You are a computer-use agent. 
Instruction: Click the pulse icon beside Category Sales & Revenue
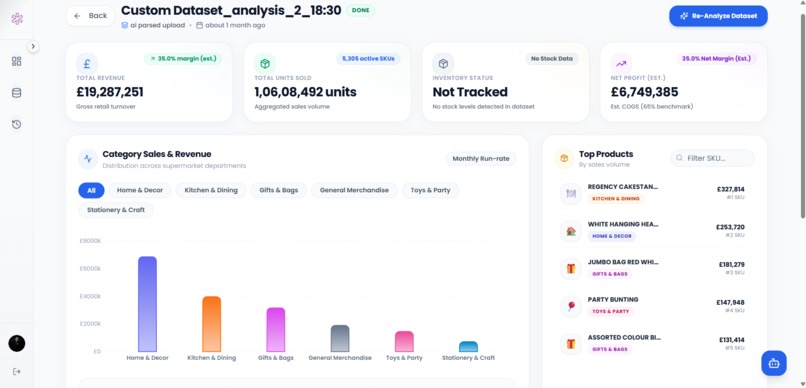88,159
